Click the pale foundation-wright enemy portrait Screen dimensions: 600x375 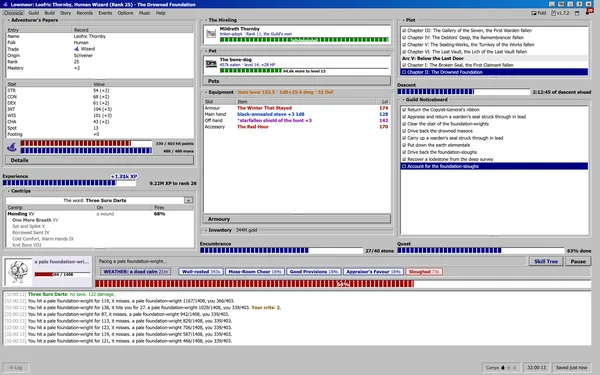(18, 272)
